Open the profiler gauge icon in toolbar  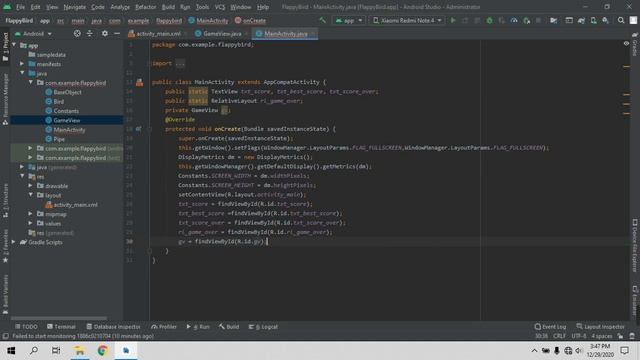(514, 20)
